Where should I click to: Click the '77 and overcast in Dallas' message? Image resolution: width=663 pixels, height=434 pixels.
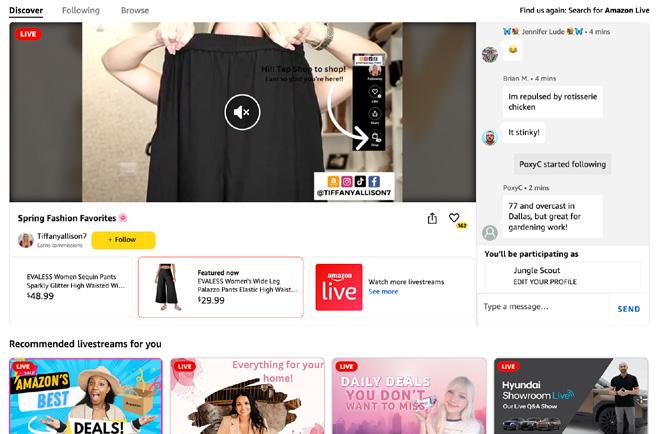pos(552,217)
